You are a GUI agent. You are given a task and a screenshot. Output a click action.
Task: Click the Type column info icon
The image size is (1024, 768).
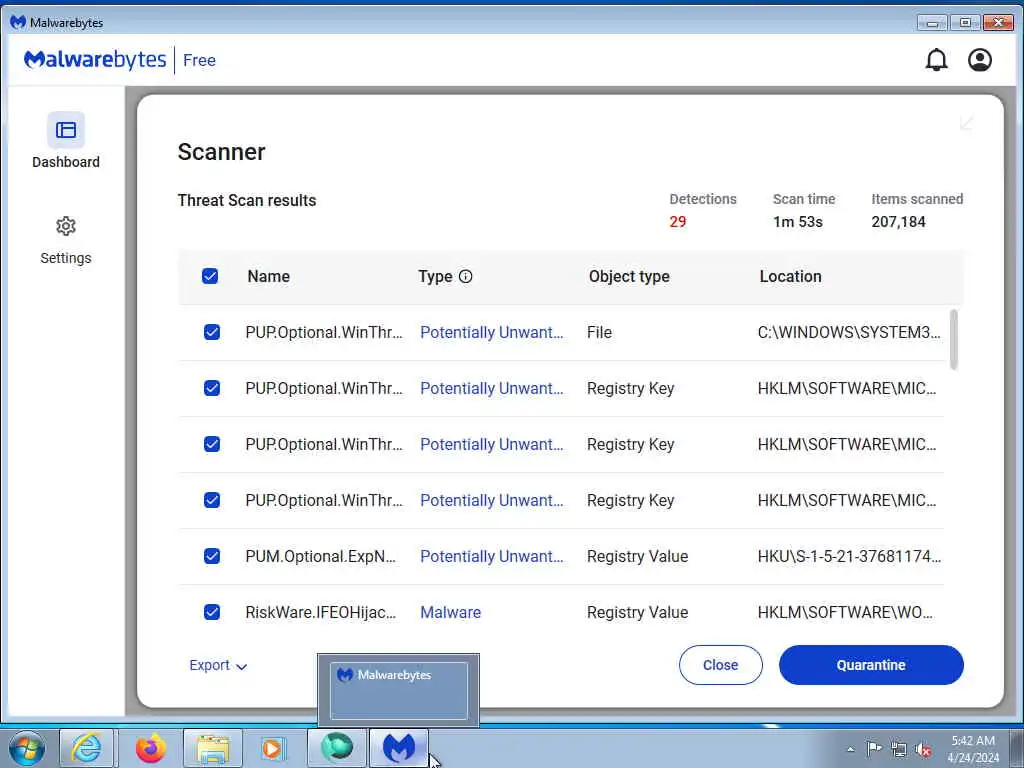point(466,276)
